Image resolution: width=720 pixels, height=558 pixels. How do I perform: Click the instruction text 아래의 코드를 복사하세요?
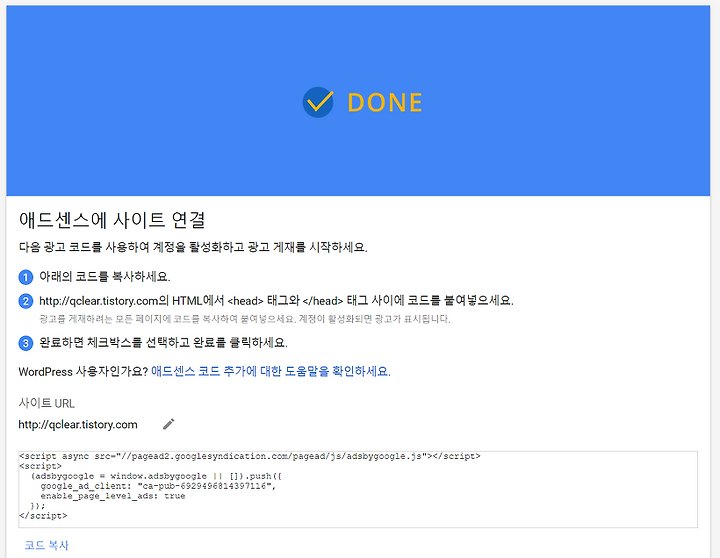pyautogui.click(x=105, y=276)
